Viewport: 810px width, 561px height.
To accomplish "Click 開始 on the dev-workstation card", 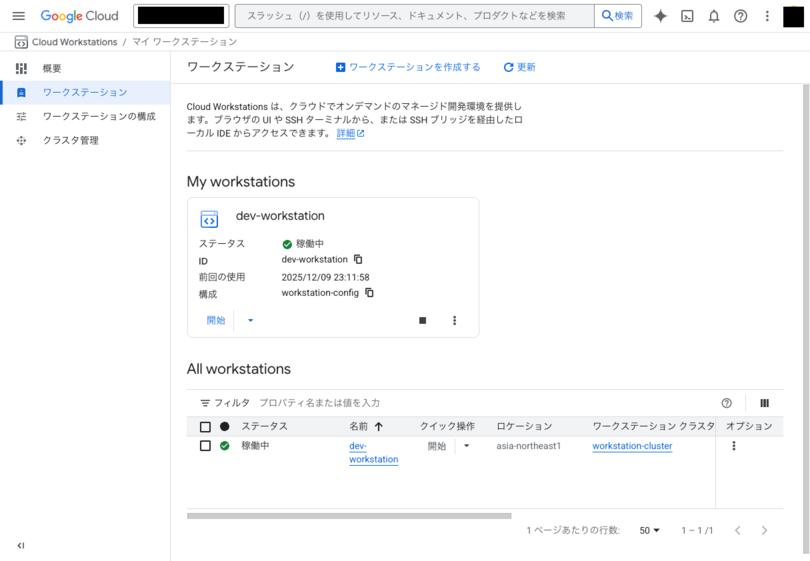I will (216, 320).
